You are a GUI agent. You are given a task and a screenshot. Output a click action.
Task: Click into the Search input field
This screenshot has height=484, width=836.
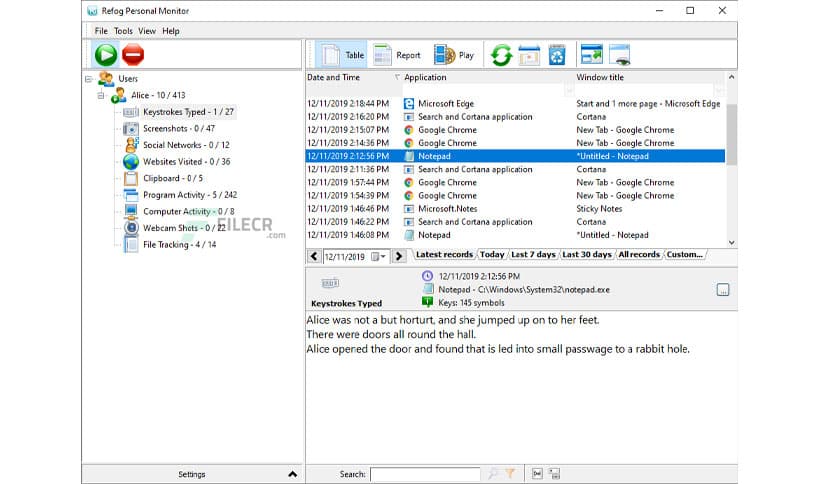(425, 474)
